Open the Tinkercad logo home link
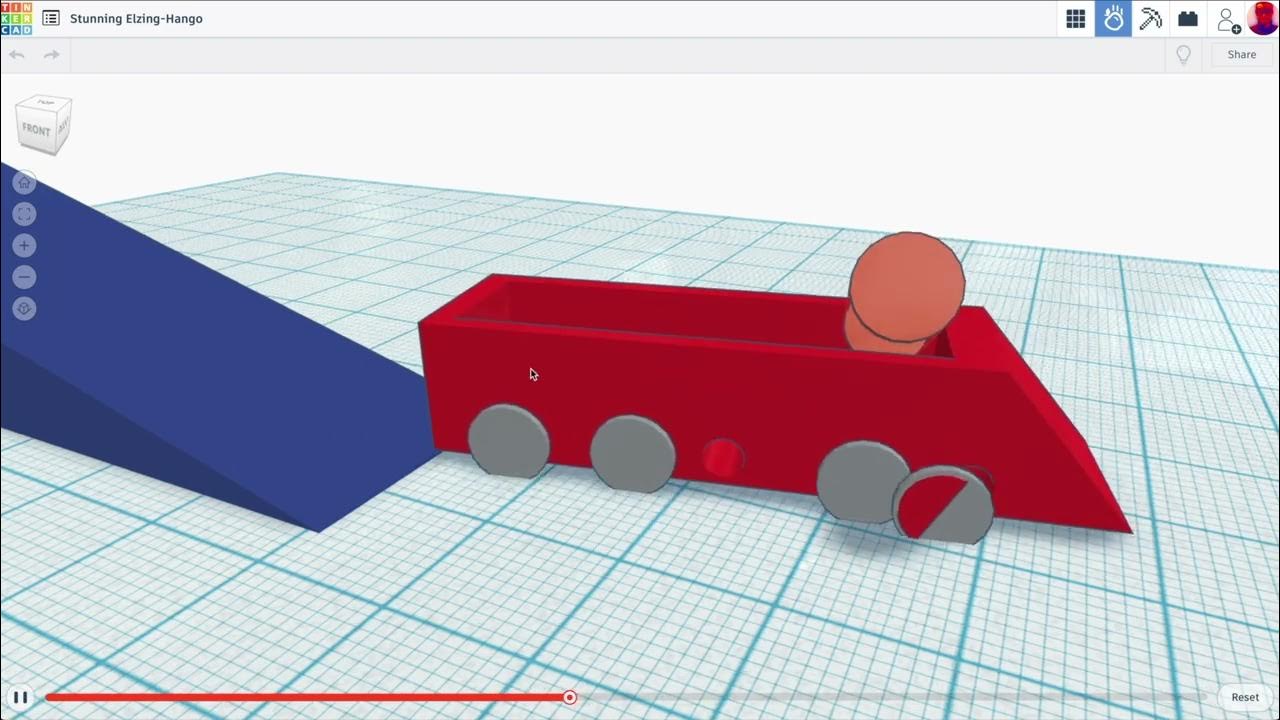The height and width of the screenshot is (720, 1280). click(16, 18)
